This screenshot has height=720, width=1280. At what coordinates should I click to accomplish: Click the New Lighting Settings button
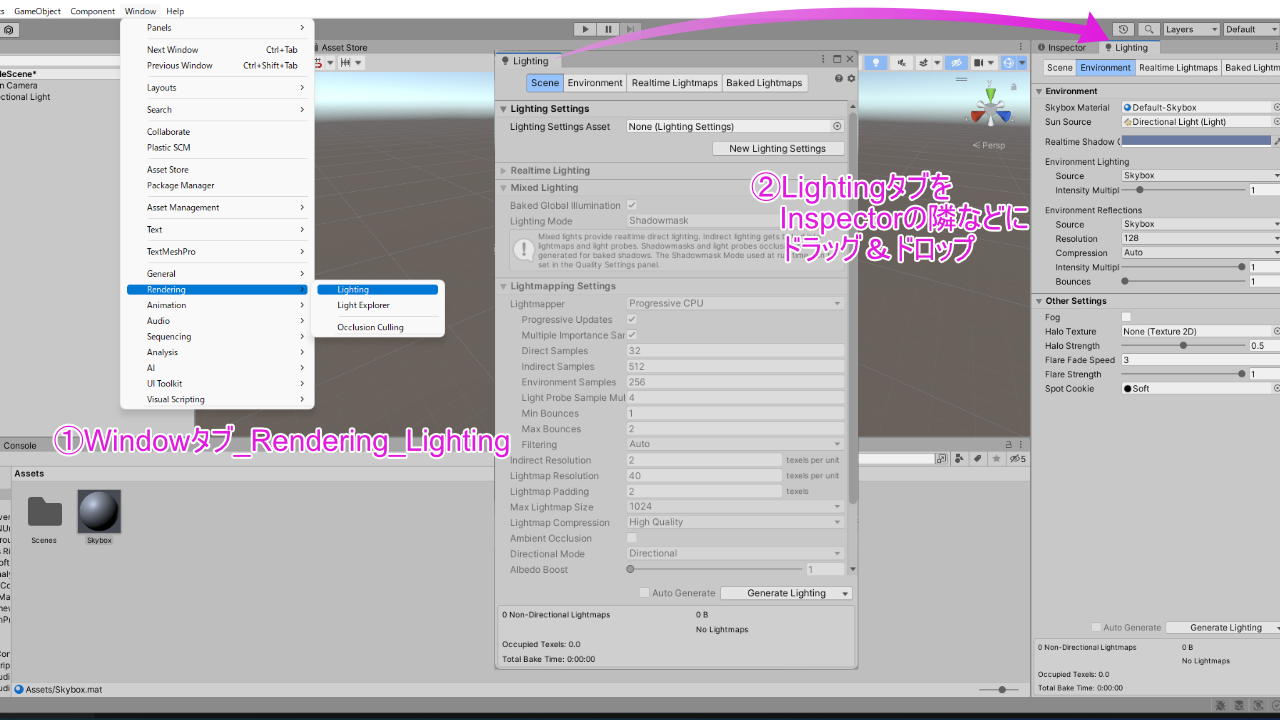tap(777, 148)
